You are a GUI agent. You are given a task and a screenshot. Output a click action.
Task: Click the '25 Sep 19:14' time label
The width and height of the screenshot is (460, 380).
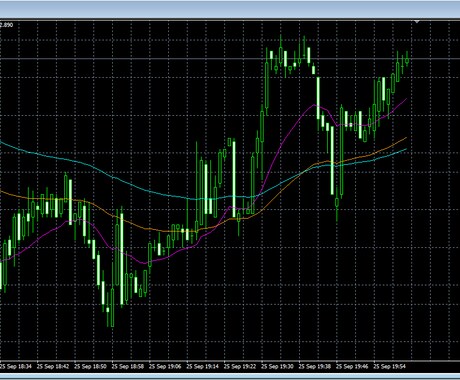[x=202, y=366]
